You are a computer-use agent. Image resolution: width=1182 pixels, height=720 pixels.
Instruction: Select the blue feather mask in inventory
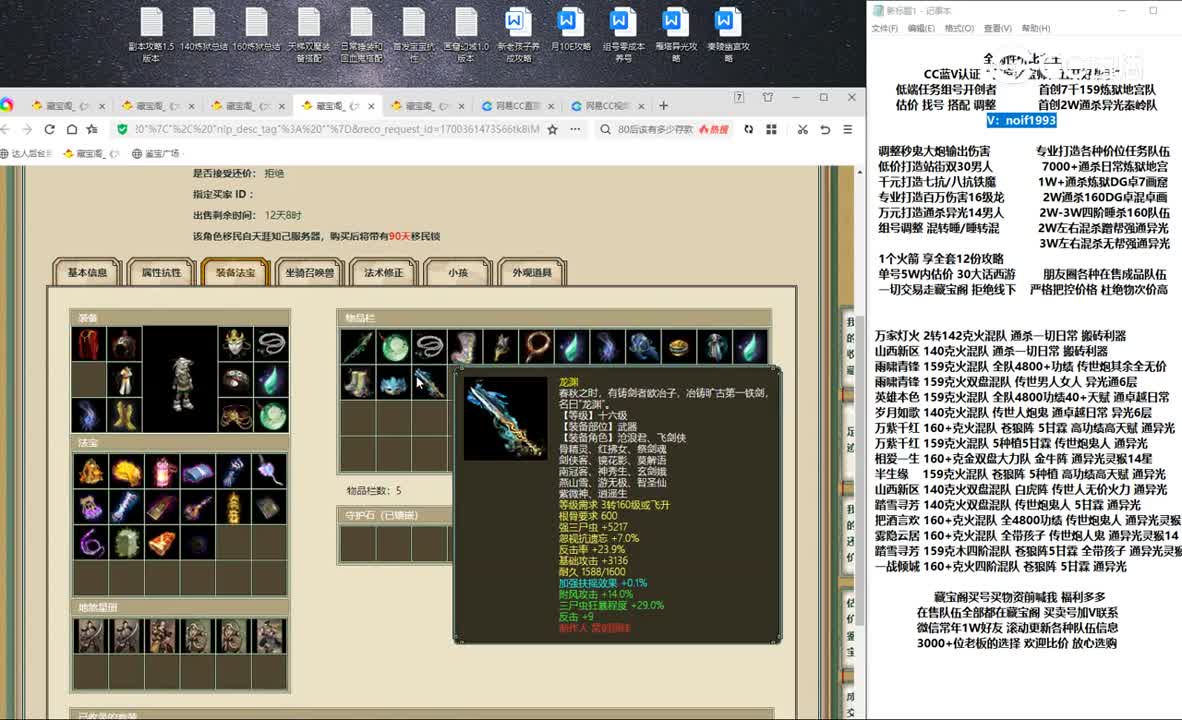pyautogui.click(x=393, y=383)
